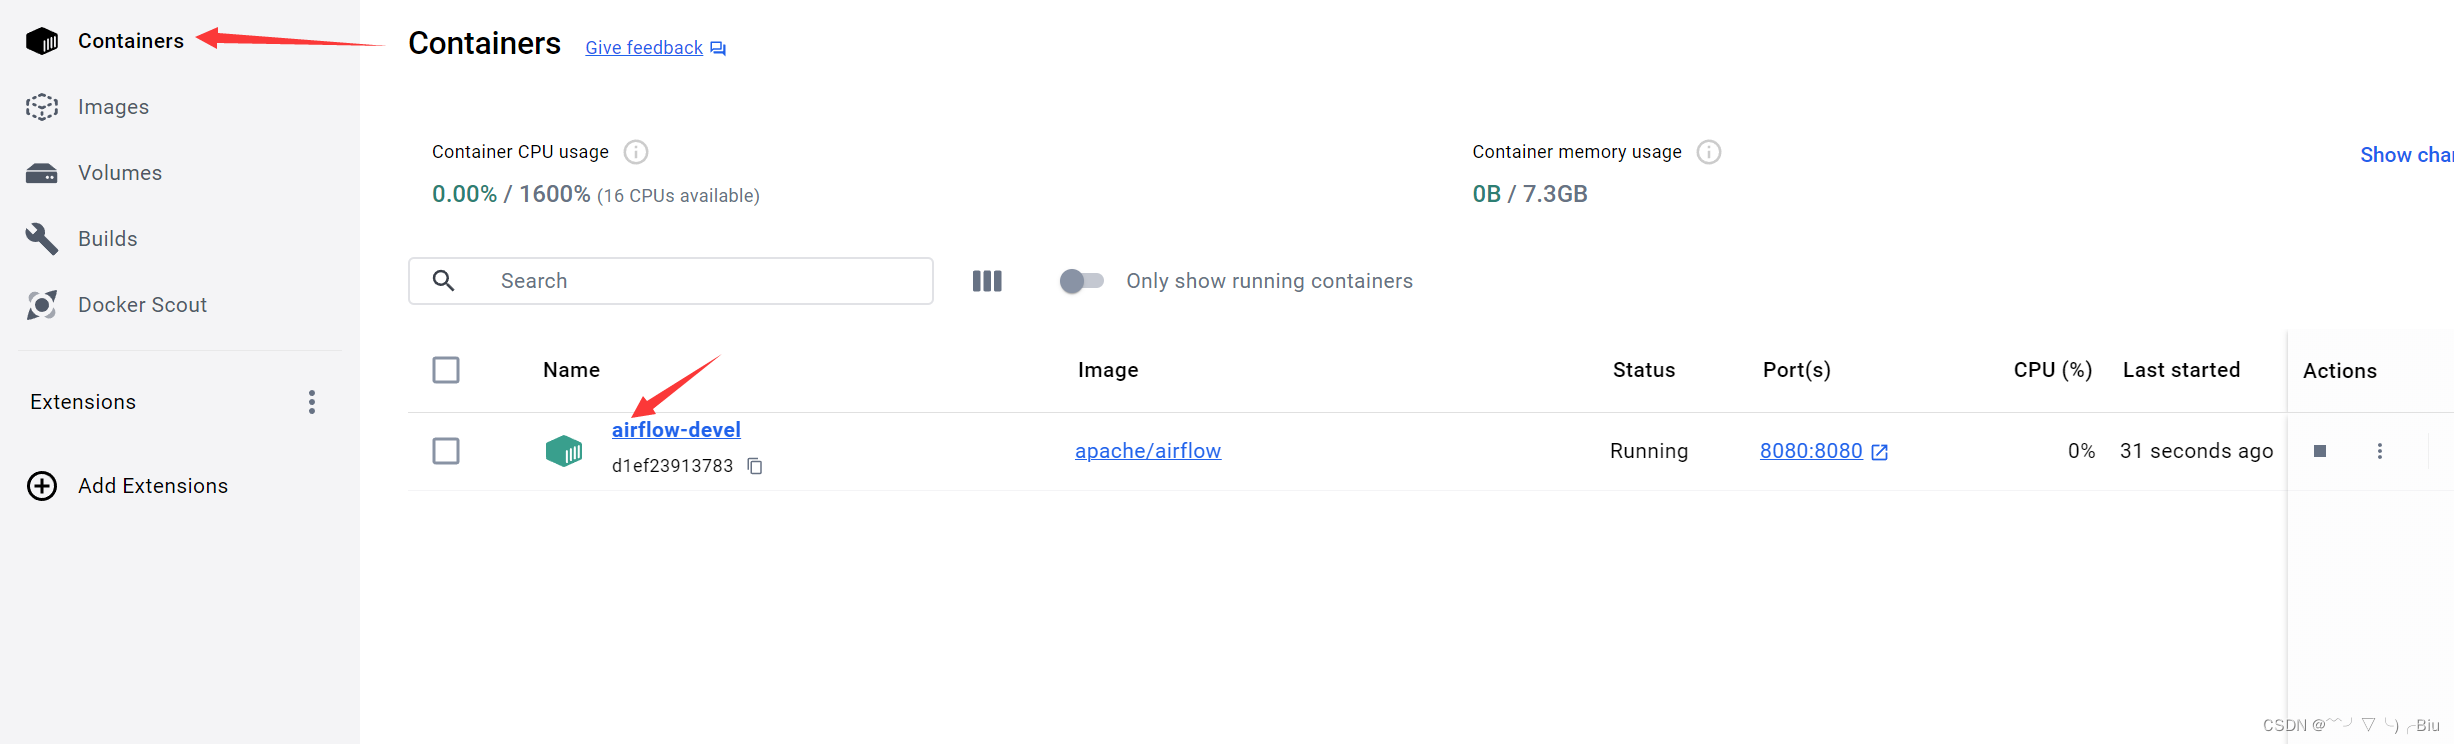Tick the checkbox for airflow-devel row

[446, 451]
